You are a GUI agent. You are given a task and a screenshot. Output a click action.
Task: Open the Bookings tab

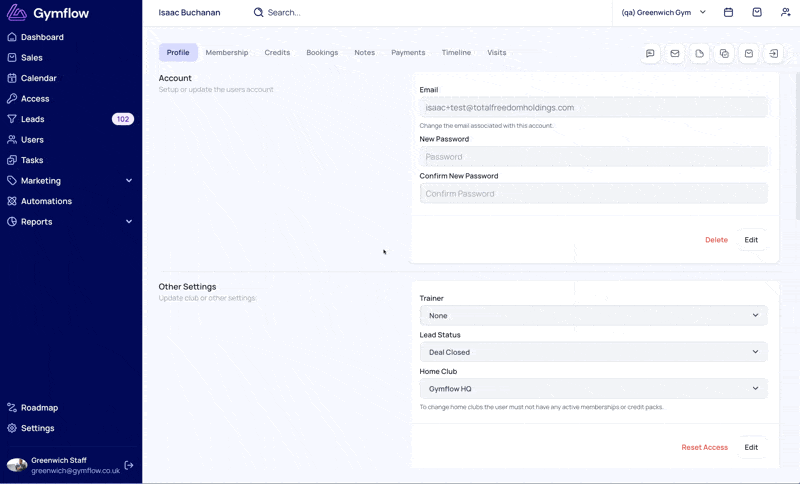pyautogui.click(x=322, y=53)
